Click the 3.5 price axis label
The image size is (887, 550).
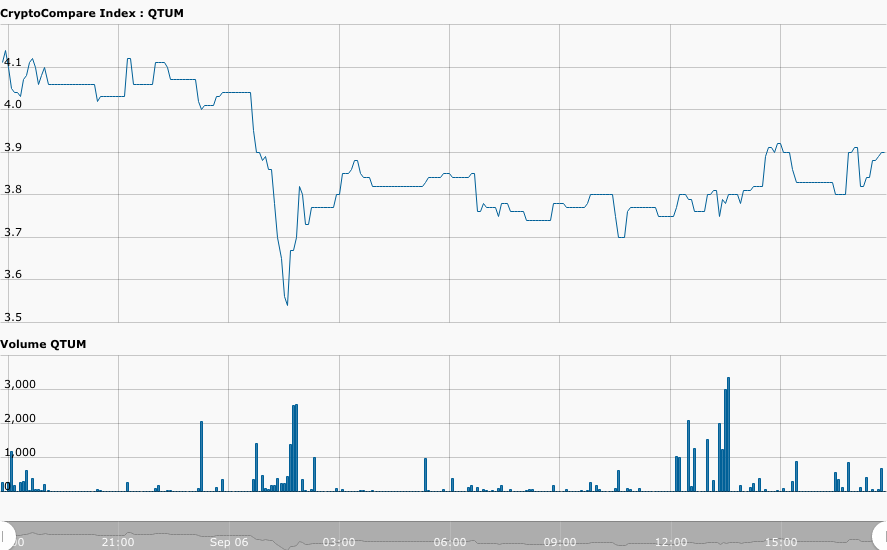(x=13, y=317)
